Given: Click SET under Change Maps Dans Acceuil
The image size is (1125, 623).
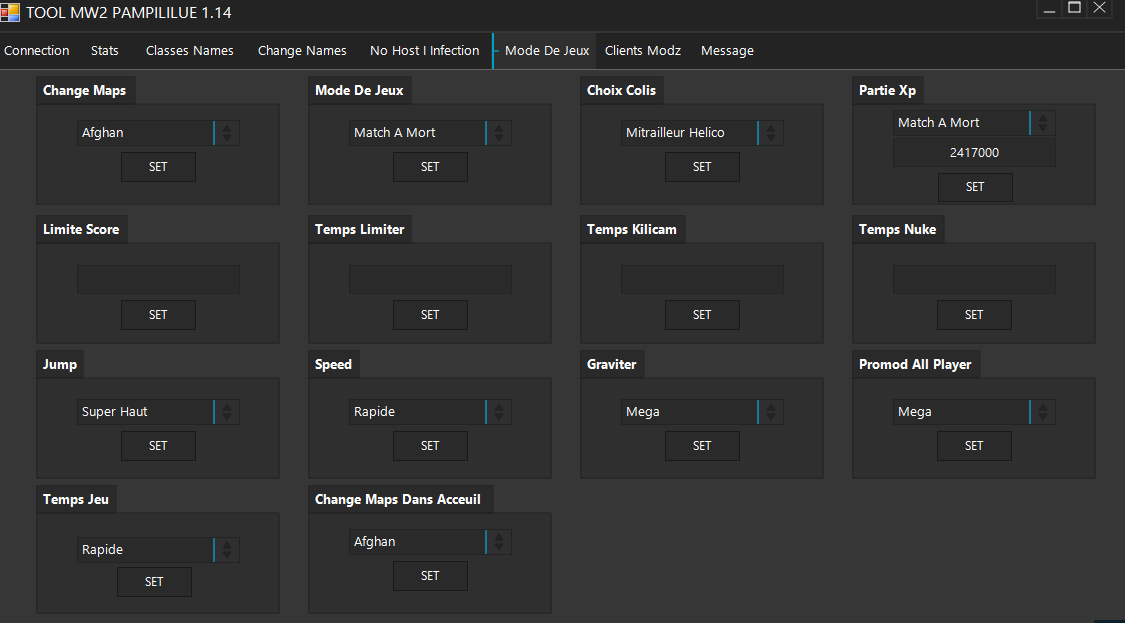Looking at the screenshot, I should point(430,576).
